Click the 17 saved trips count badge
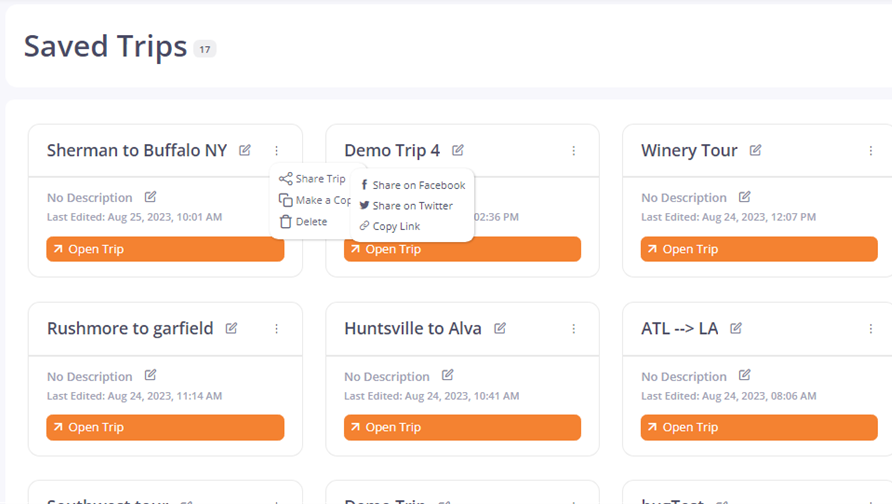The image size is (892, 504). [x=205, y=49]
